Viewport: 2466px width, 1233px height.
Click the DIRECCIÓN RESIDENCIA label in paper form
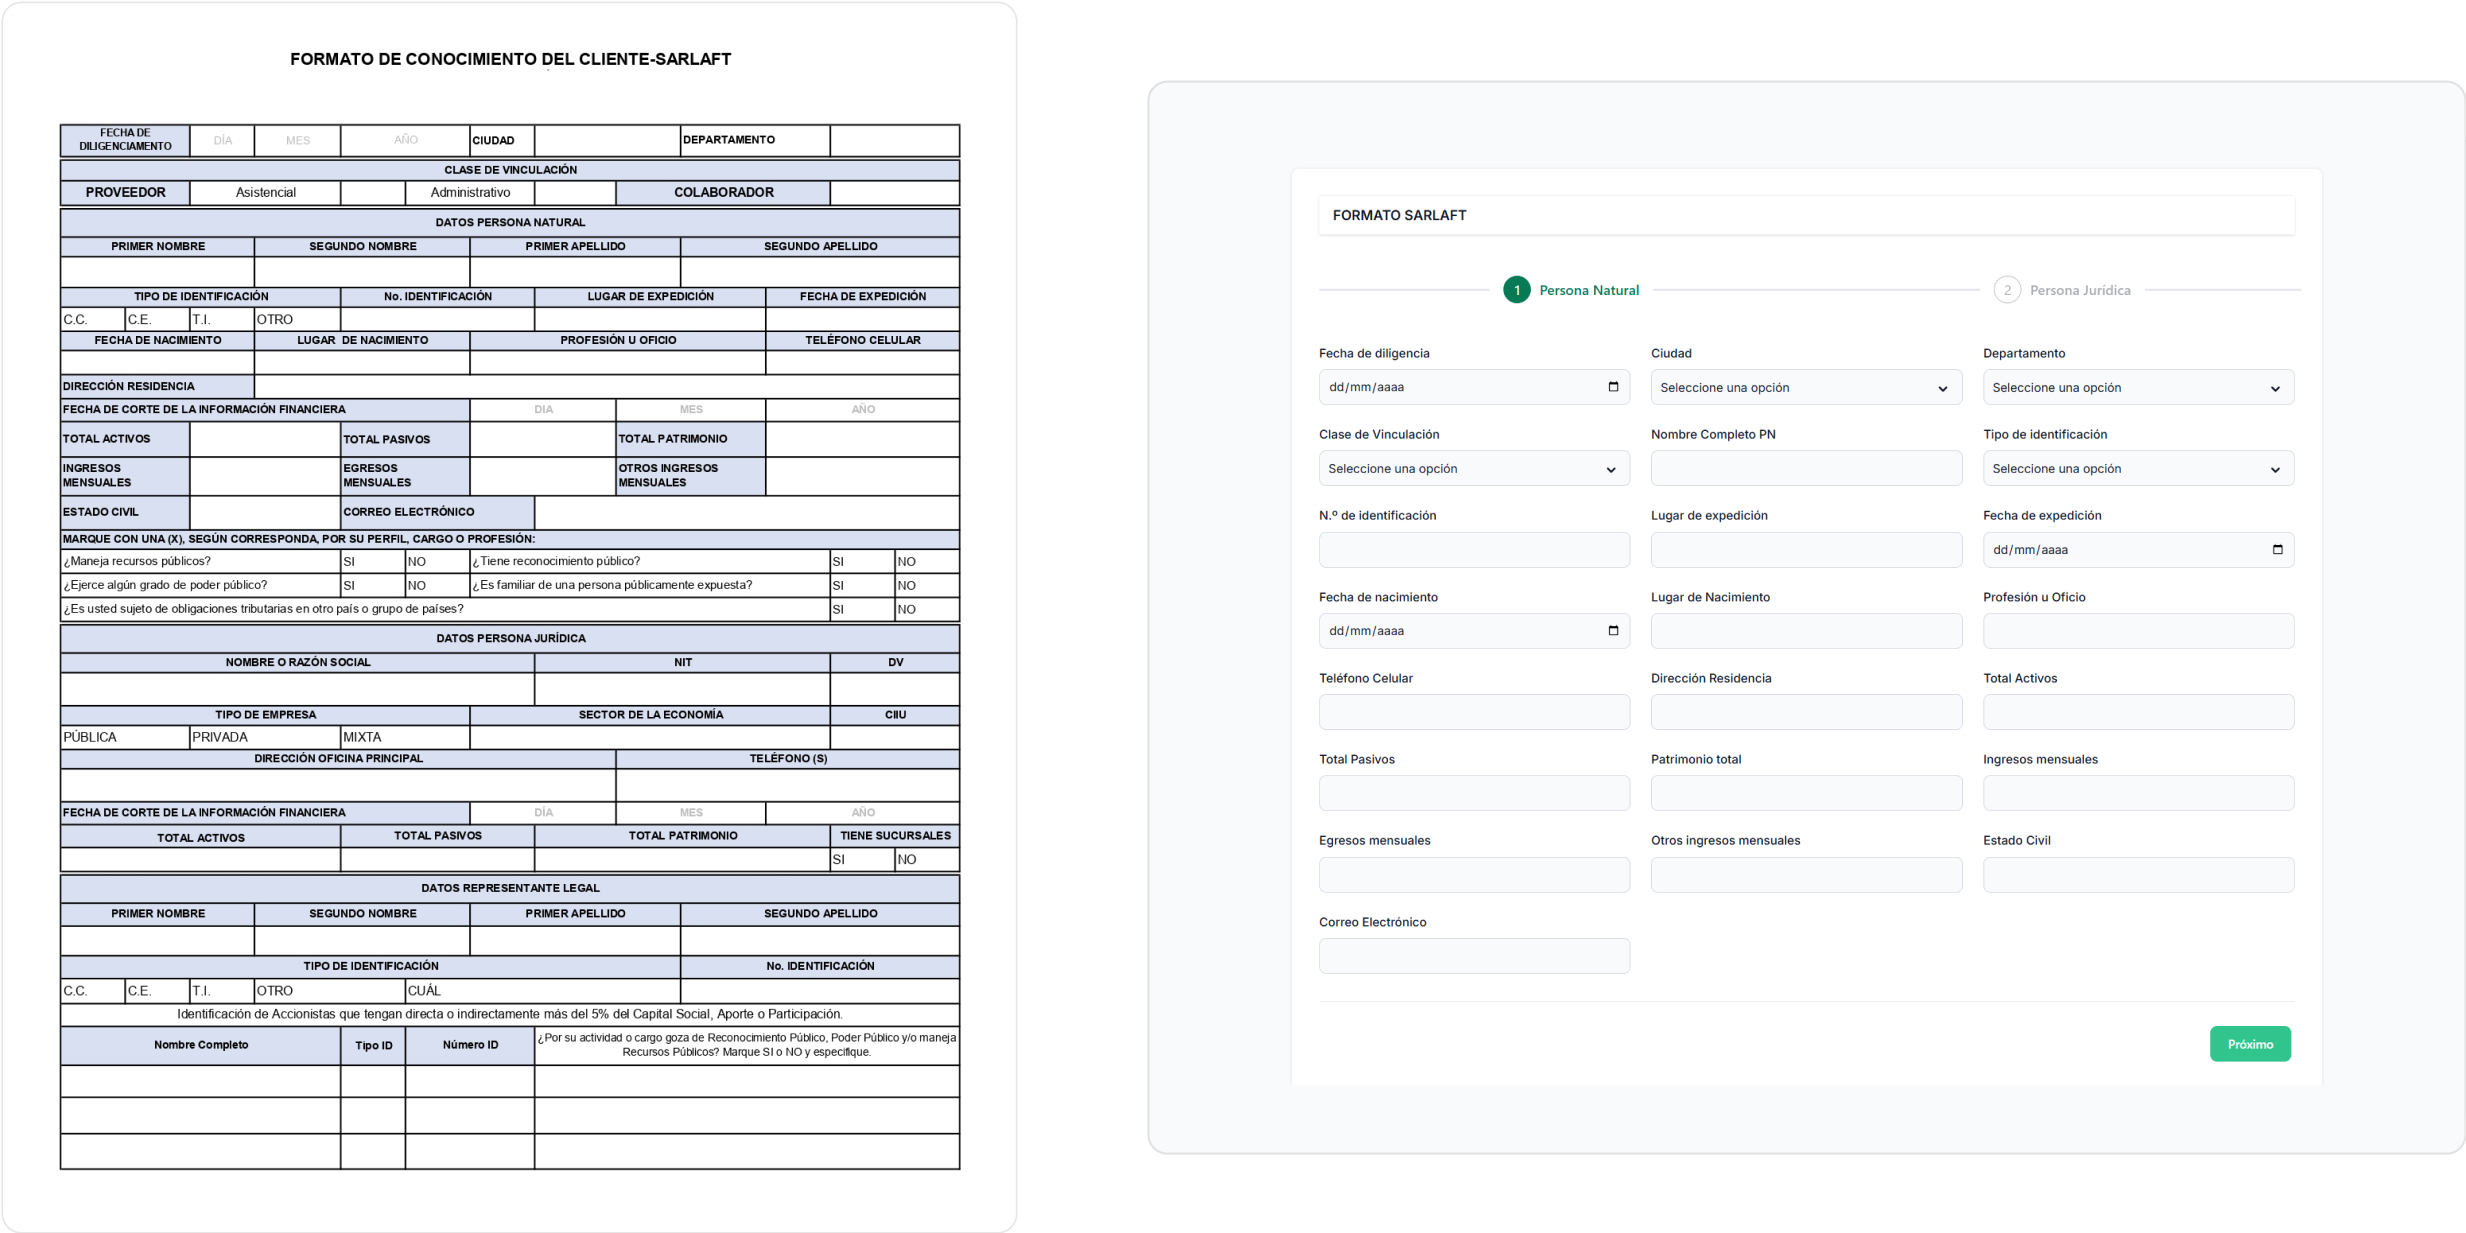[x=157, y=386]
